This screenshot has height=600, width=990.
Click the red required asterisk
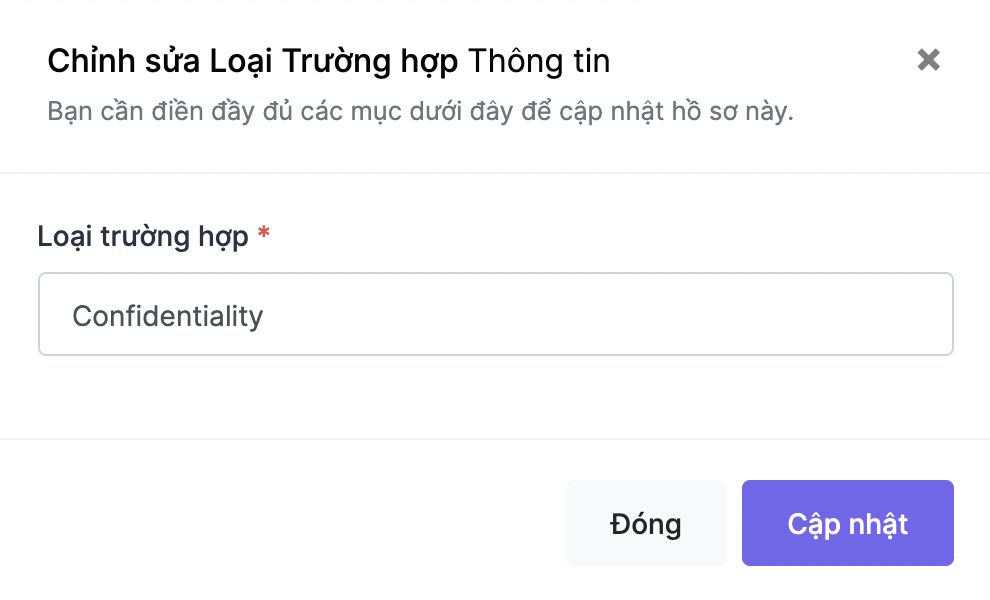tap(263, 234)
